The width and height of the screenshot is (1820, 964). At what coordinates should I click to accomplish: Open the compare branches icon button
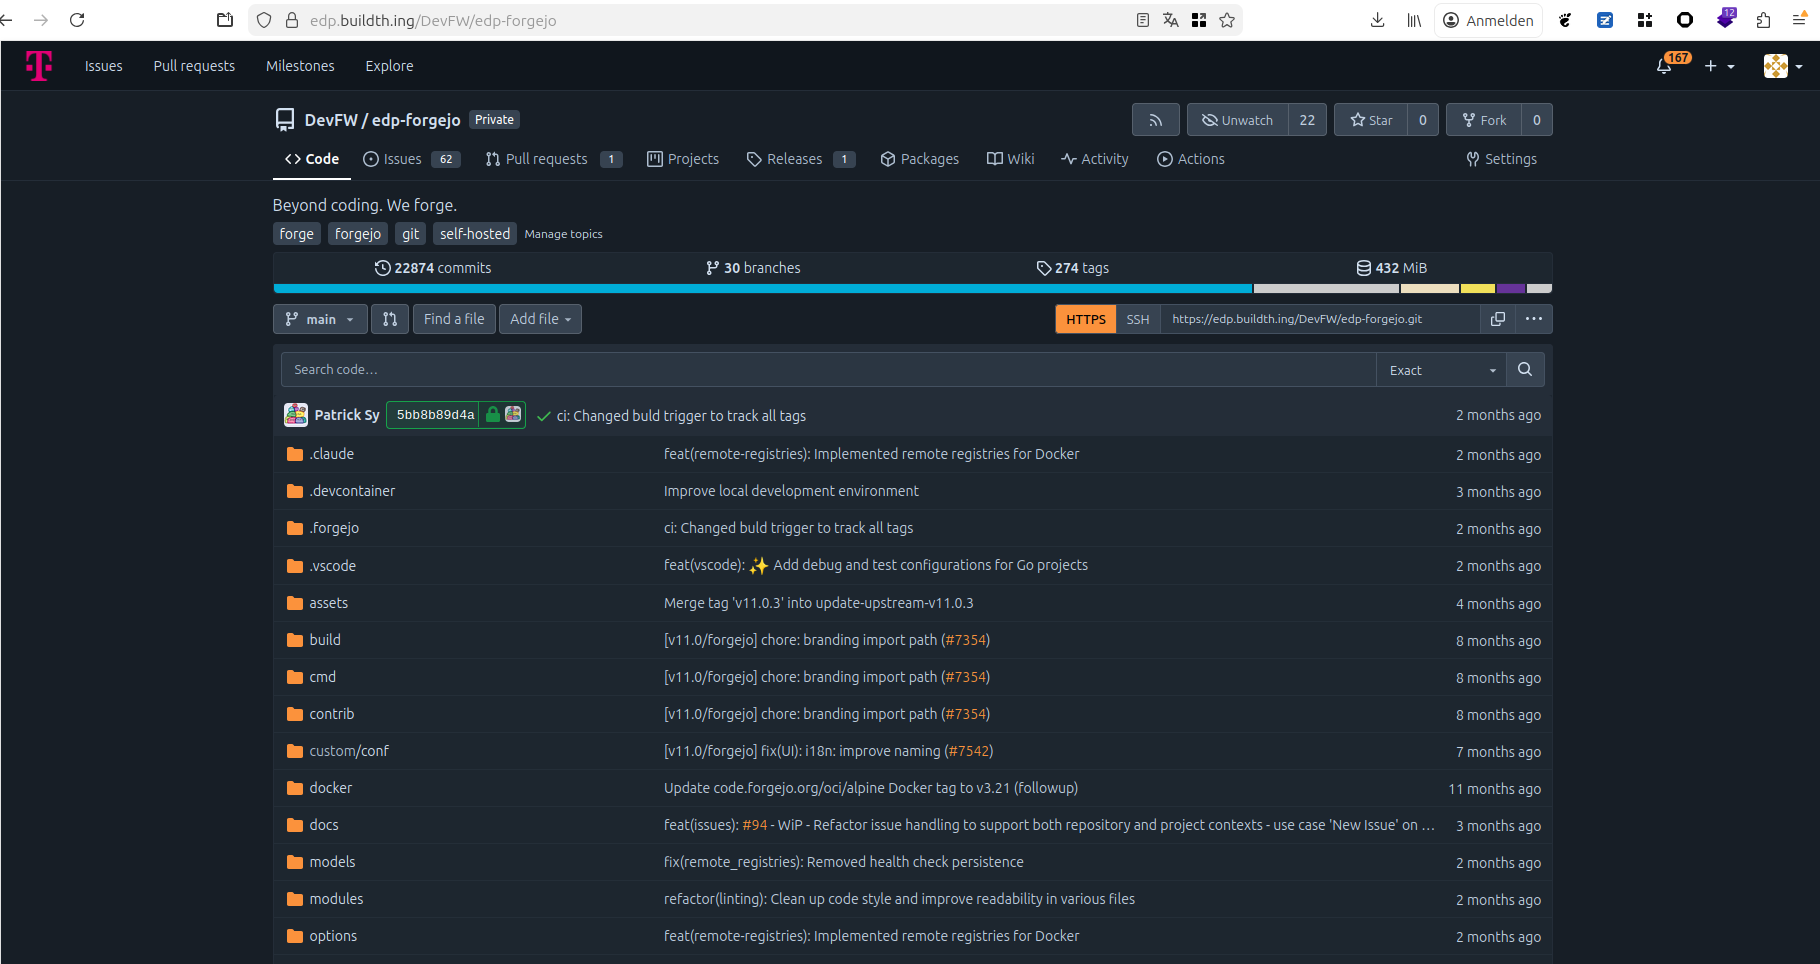click(x=390, y=319)
